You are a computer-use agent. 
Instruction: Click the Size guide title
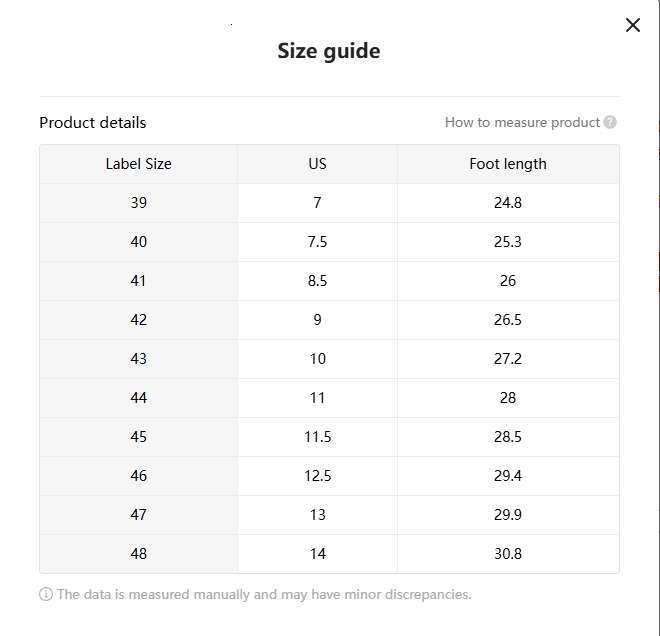[329, 51]
